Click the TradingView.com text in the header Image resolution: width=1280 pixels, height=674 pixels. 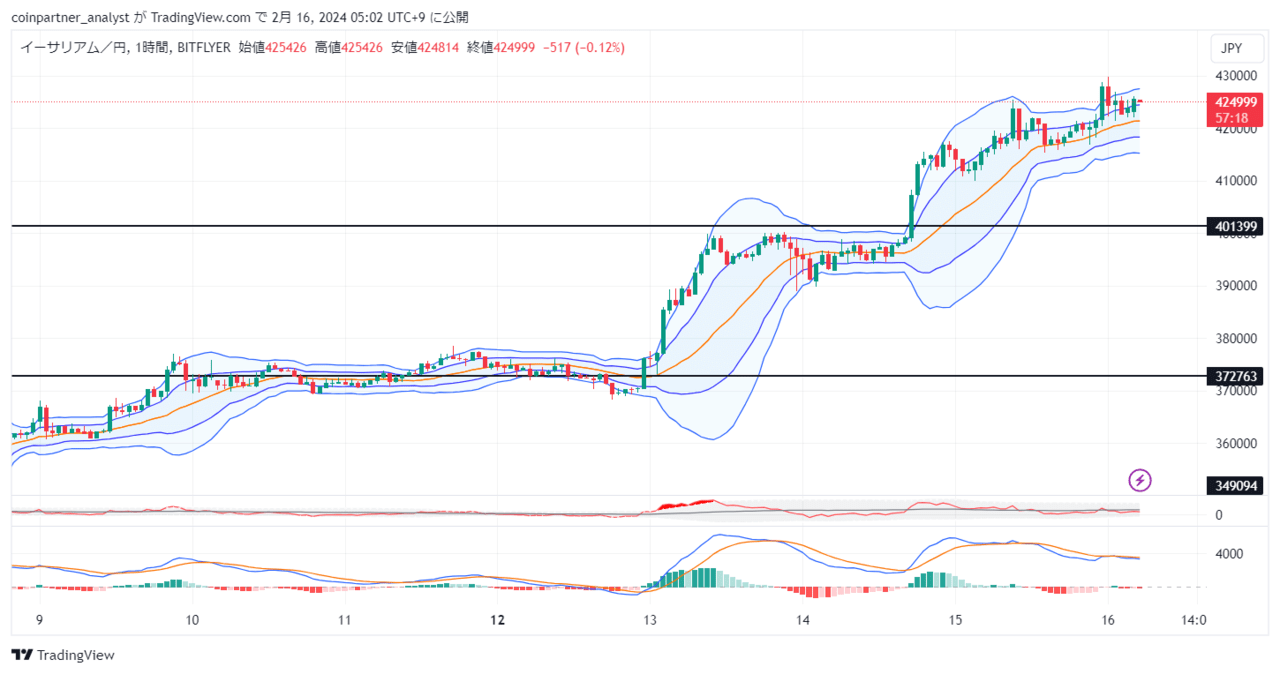(x=195, y=17)
